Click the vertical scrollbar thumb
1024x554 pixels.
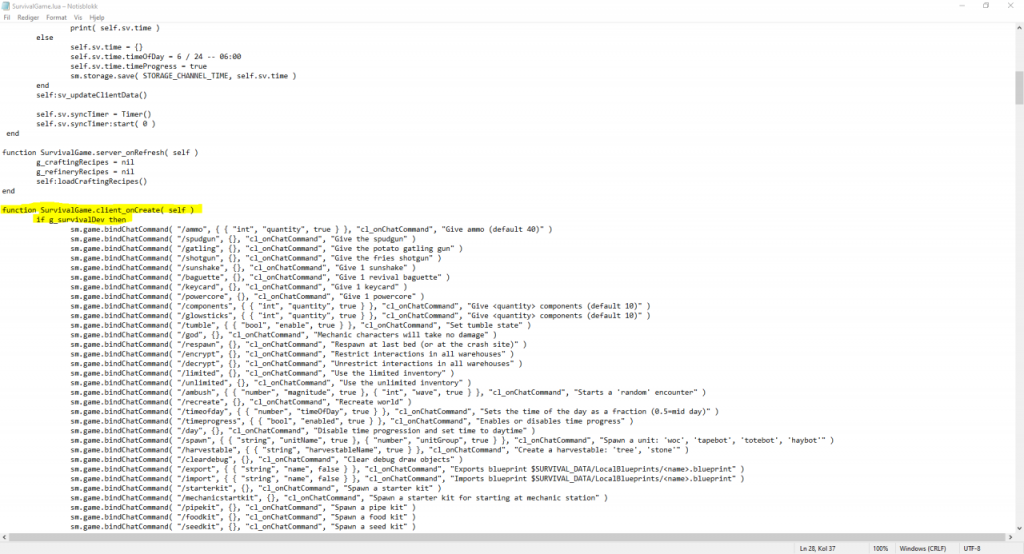[x=1018, y=85]
